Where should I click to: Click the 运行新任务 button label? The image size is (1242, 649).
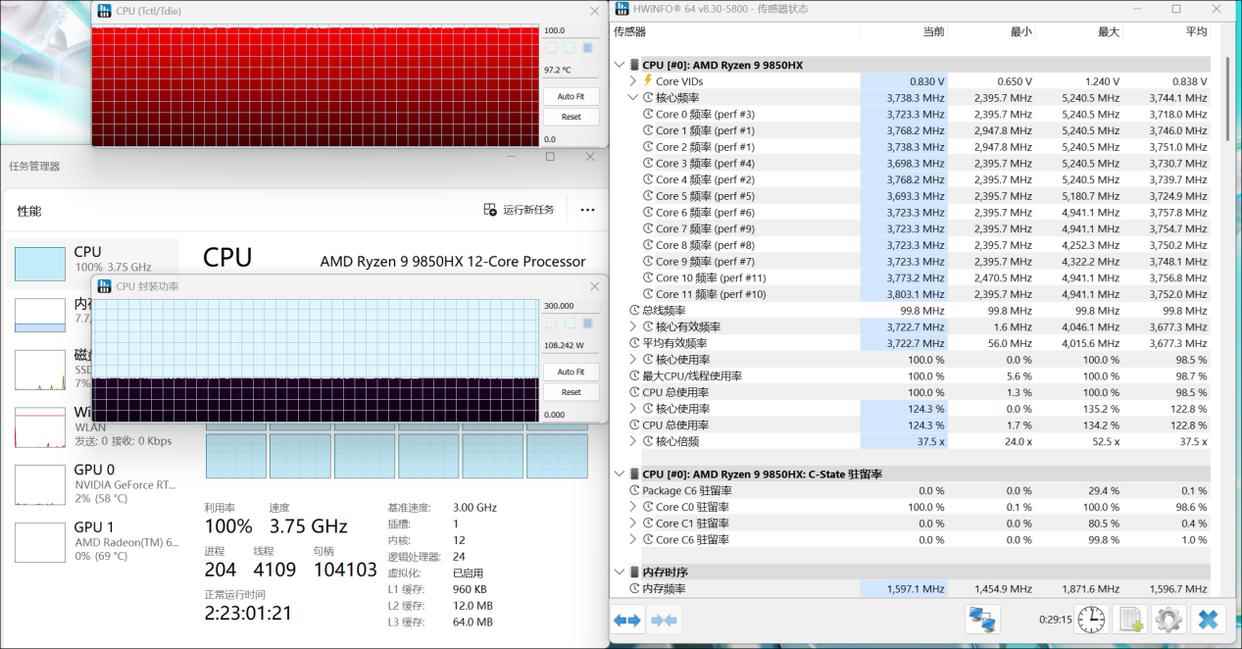tap(528, 210)
